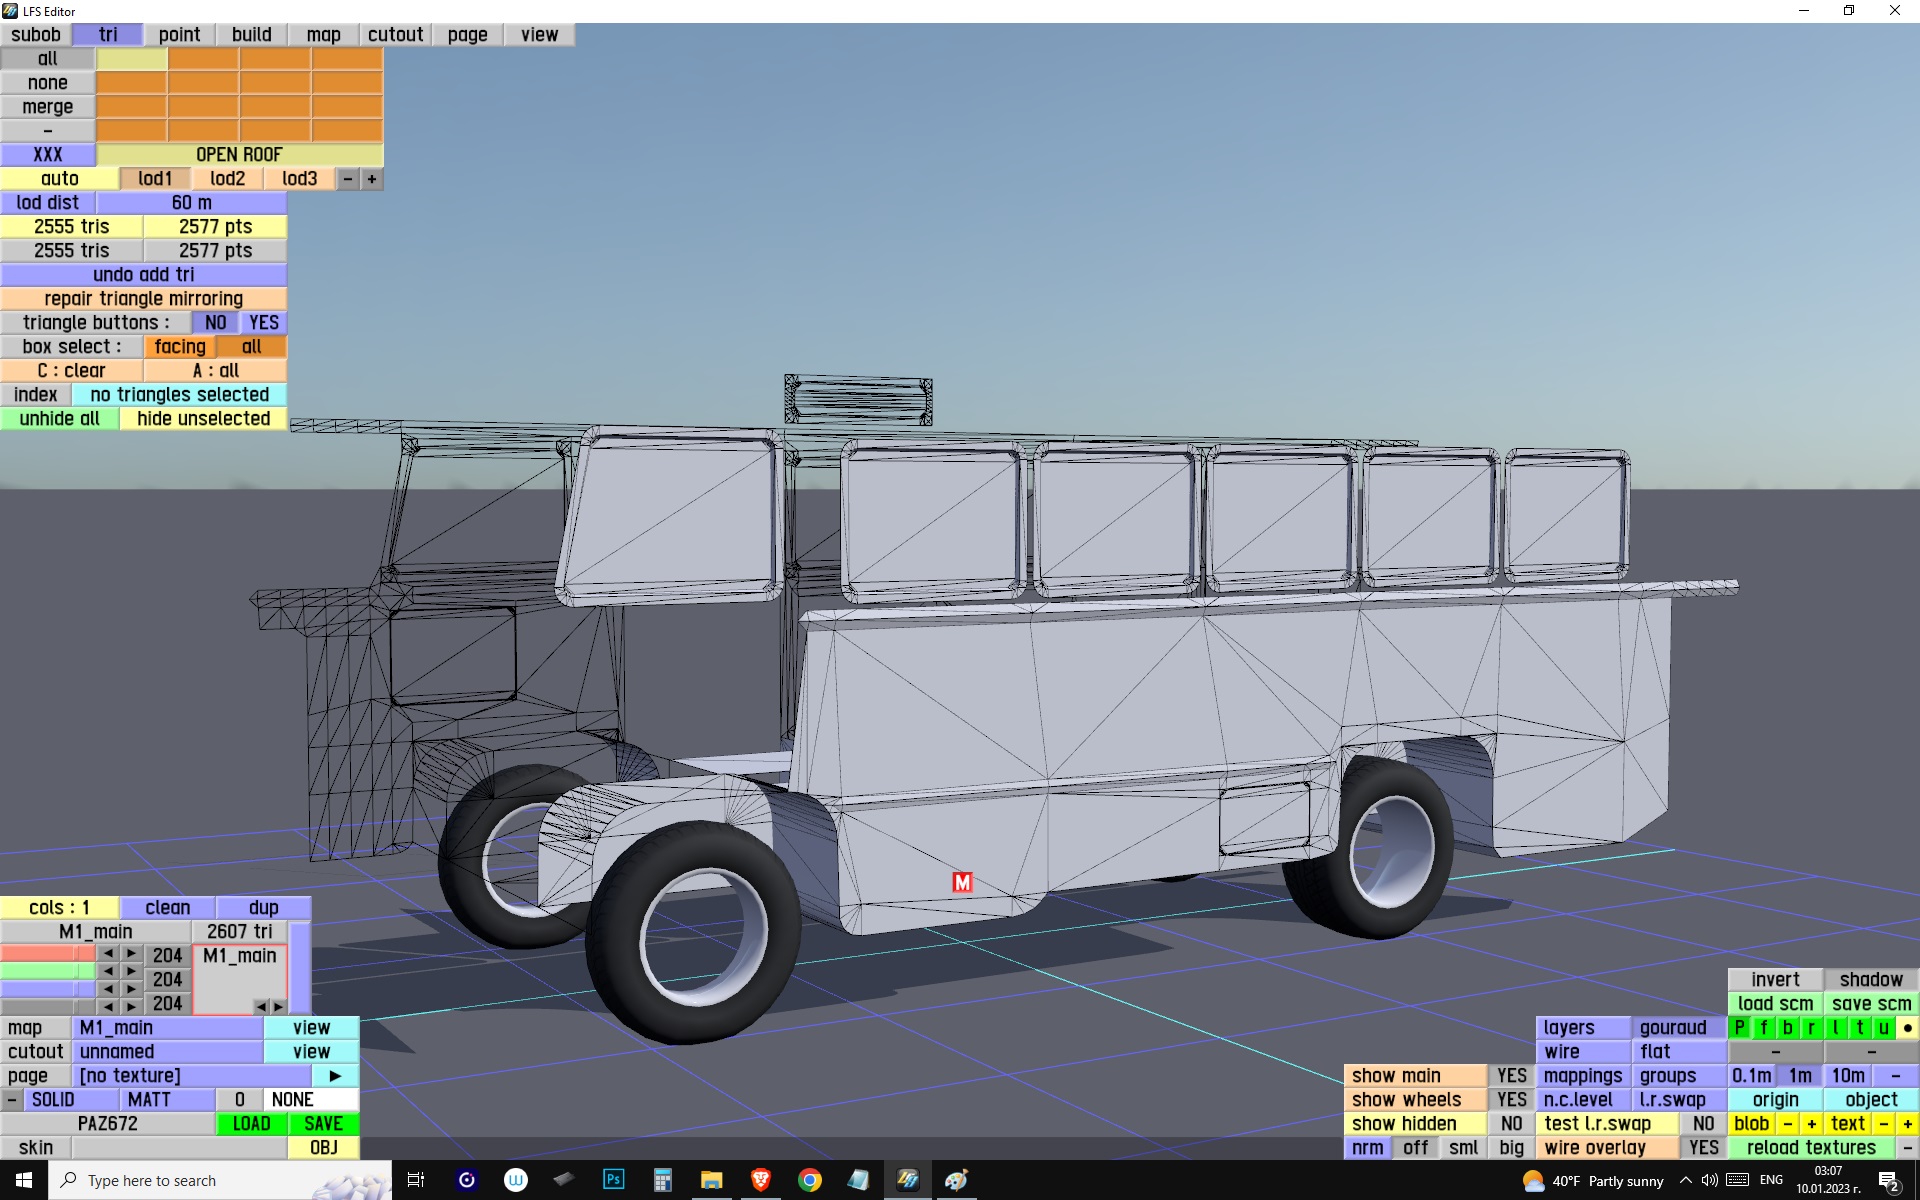Click reload textures button
1920x1200 pixels.
(x=1810, y=1148)
